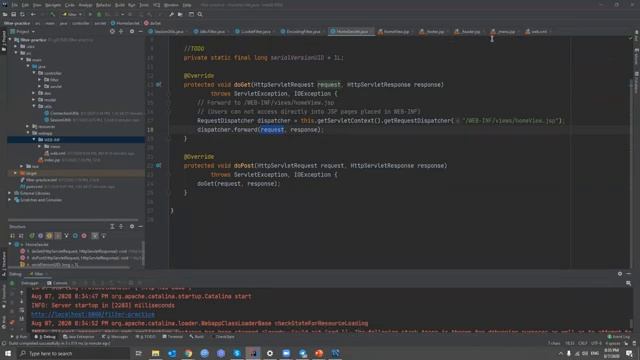Open the Event Log button

pyautogui.click(x=619, y=337)
